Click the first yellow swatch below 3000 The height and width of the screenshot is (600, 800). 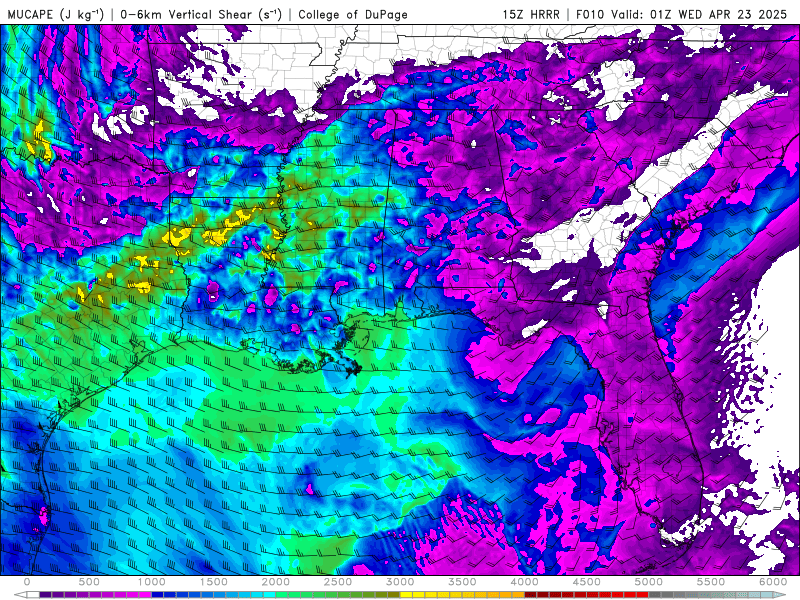tap(406, 595)
